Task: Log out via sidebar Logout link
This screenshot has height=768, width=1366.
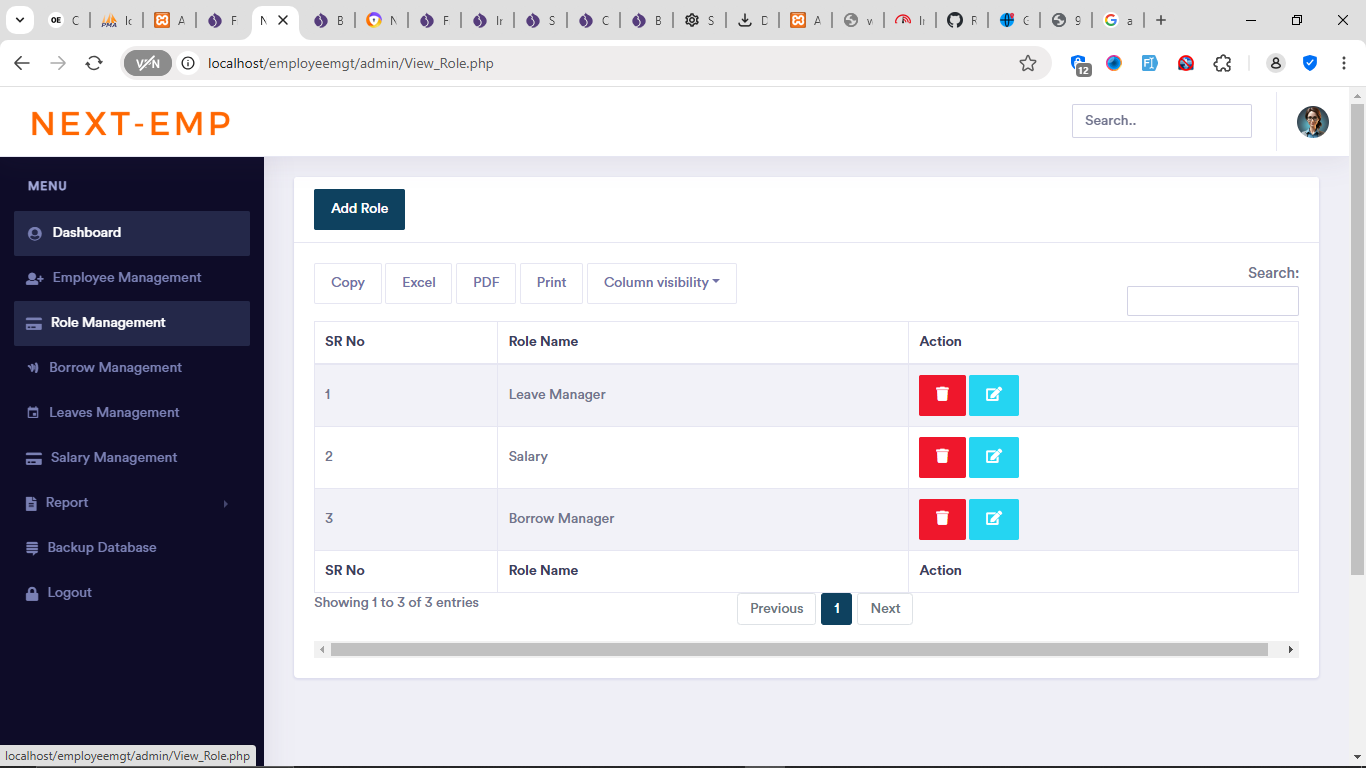Action: [x=69, y=593]
